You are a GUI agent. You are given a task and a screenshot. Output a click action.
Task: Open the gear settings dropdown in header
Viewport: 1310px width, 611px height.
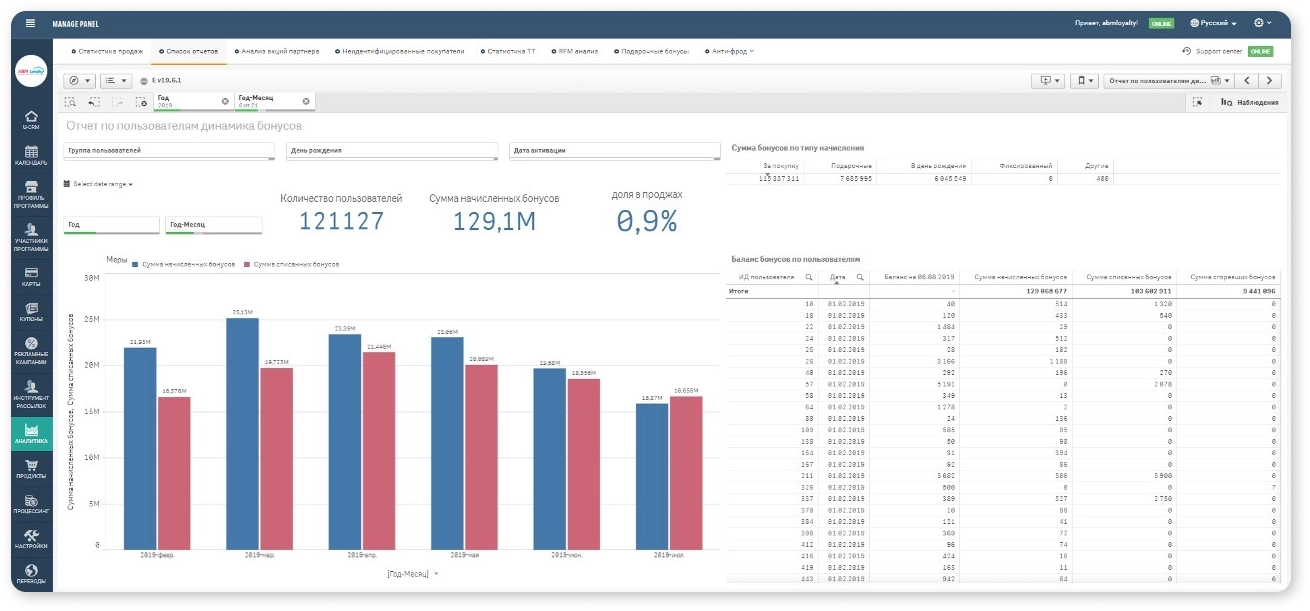[1263, 22]
